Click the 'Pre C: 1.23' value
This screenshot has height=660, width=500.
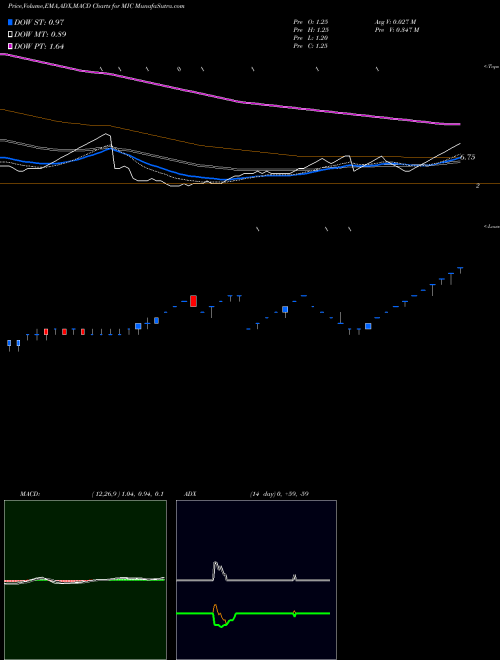pos(311,46)
